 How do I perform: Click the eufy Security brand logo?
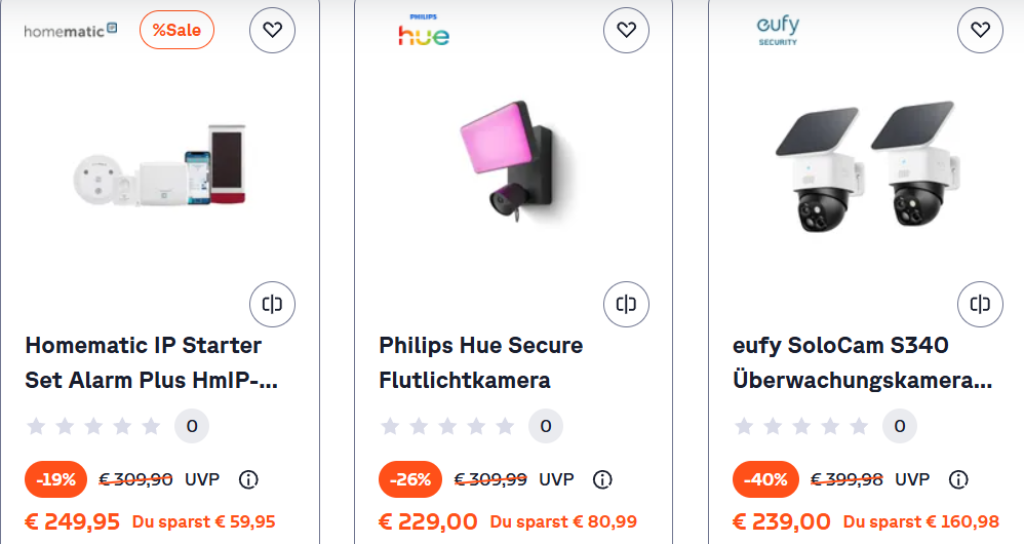coord(778,30)
